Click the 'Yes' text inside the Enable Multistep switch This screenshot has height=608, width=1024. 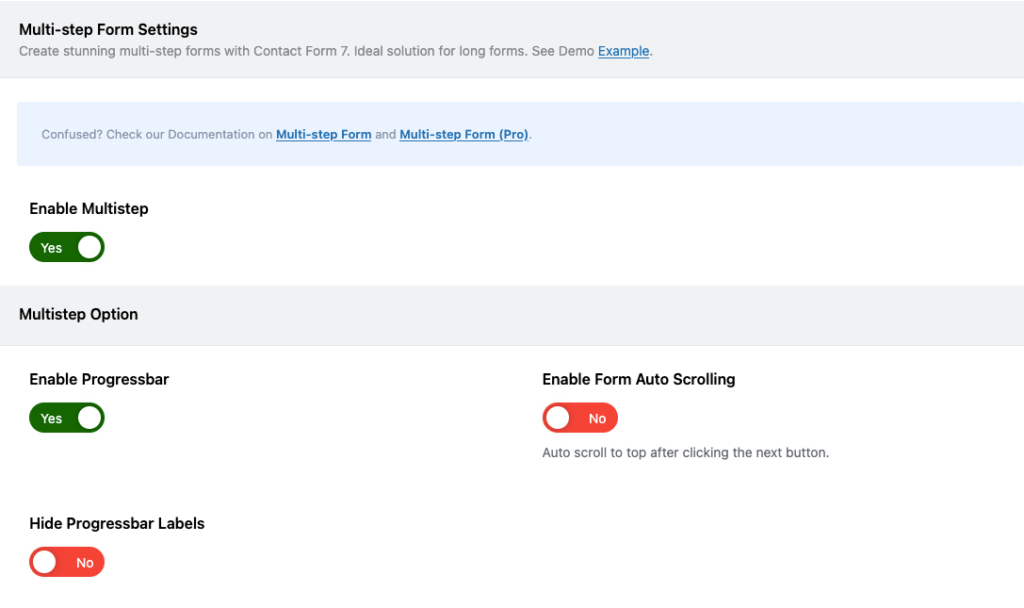[x=51, y=248]
